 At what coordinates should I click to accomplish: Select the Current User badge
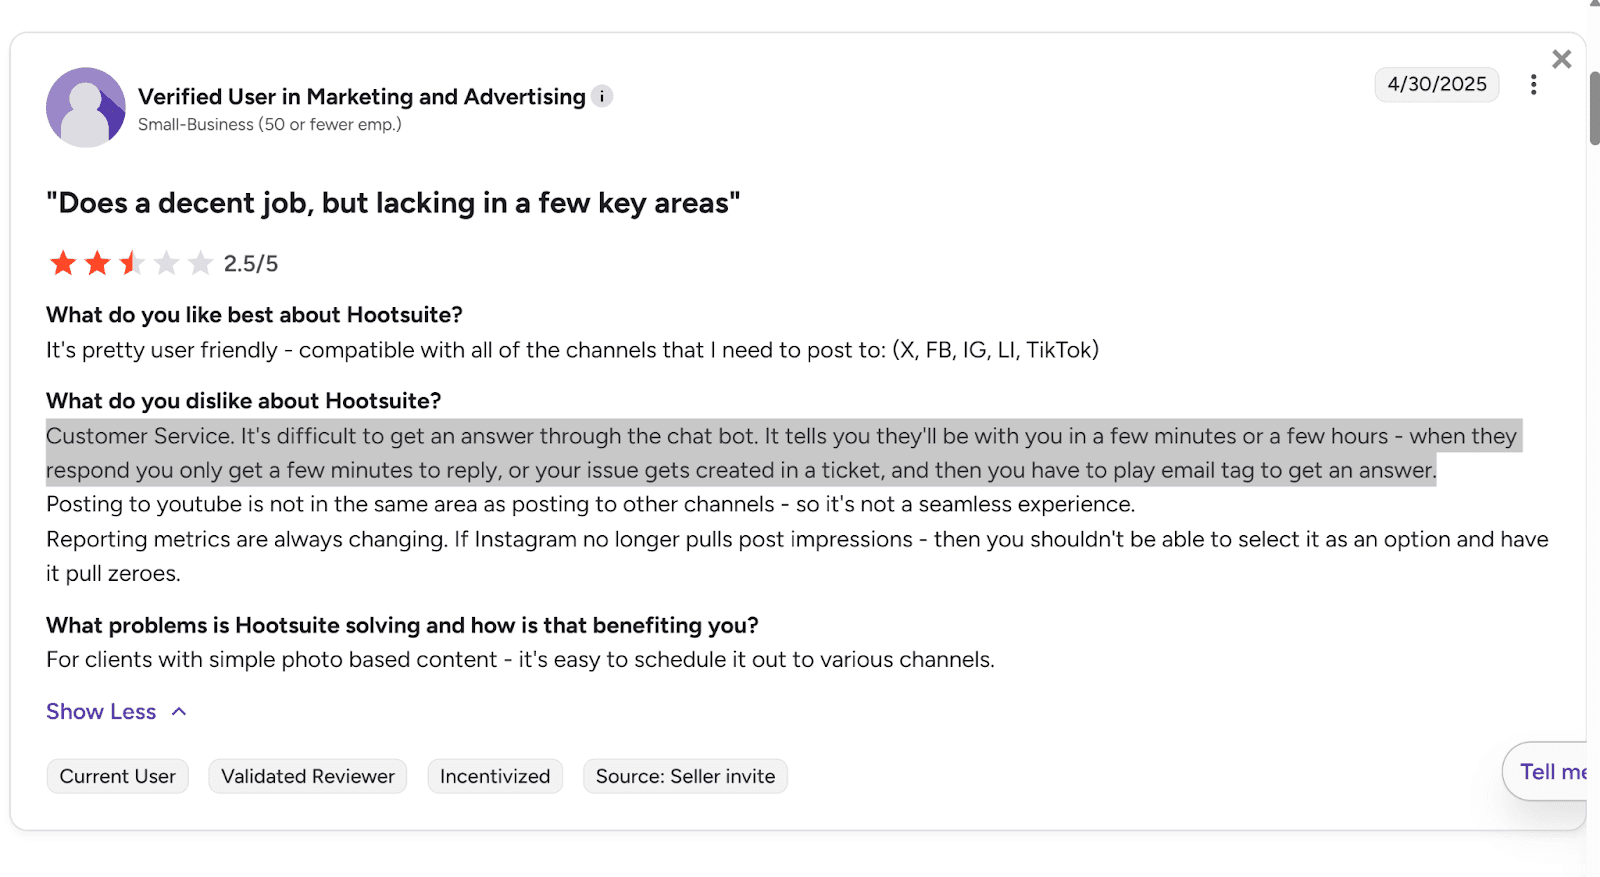pos(117,776)
